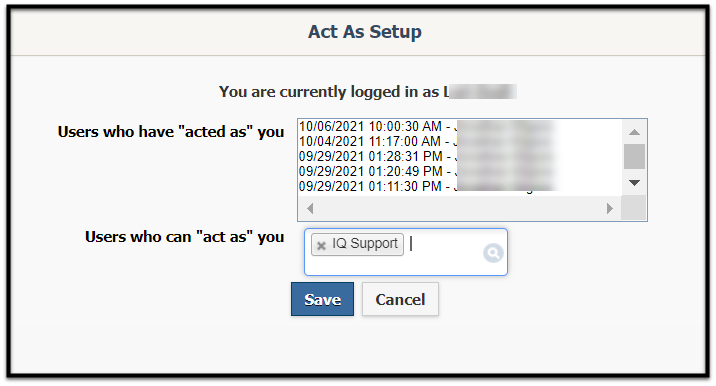Save the Act As settings

tap(322, 299)
